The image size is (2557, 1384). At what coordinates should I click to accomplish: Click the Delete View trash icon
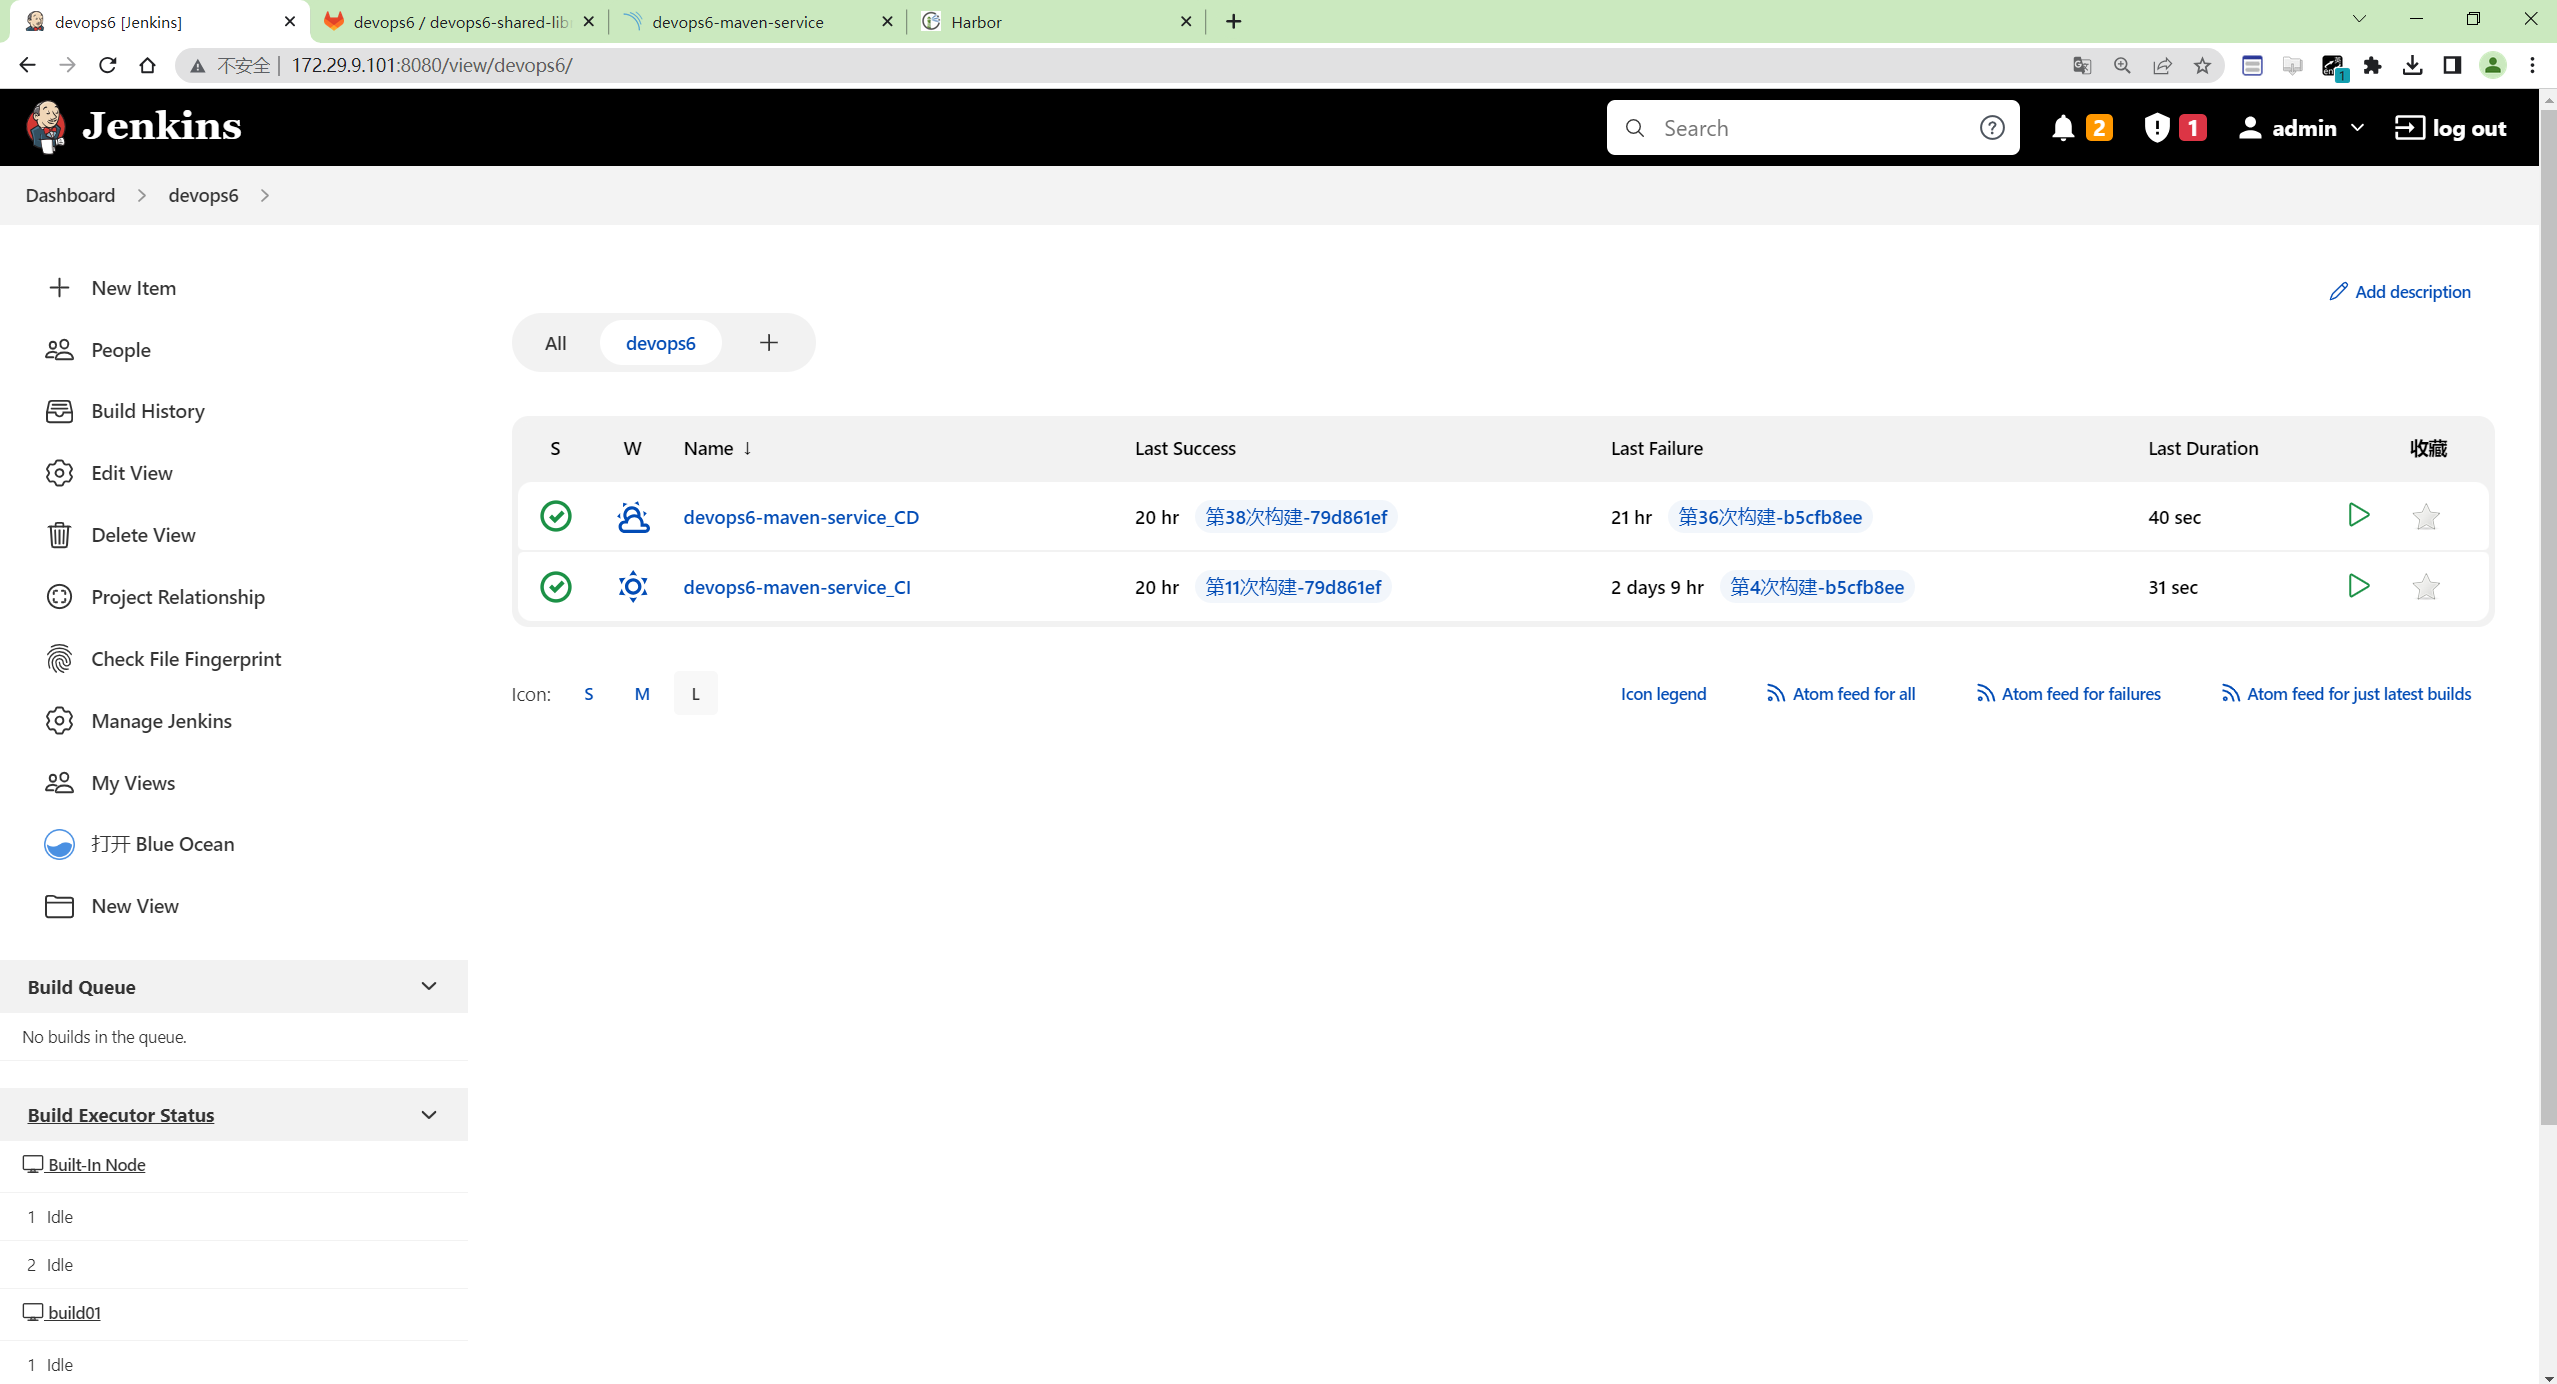tap(59, 535)
